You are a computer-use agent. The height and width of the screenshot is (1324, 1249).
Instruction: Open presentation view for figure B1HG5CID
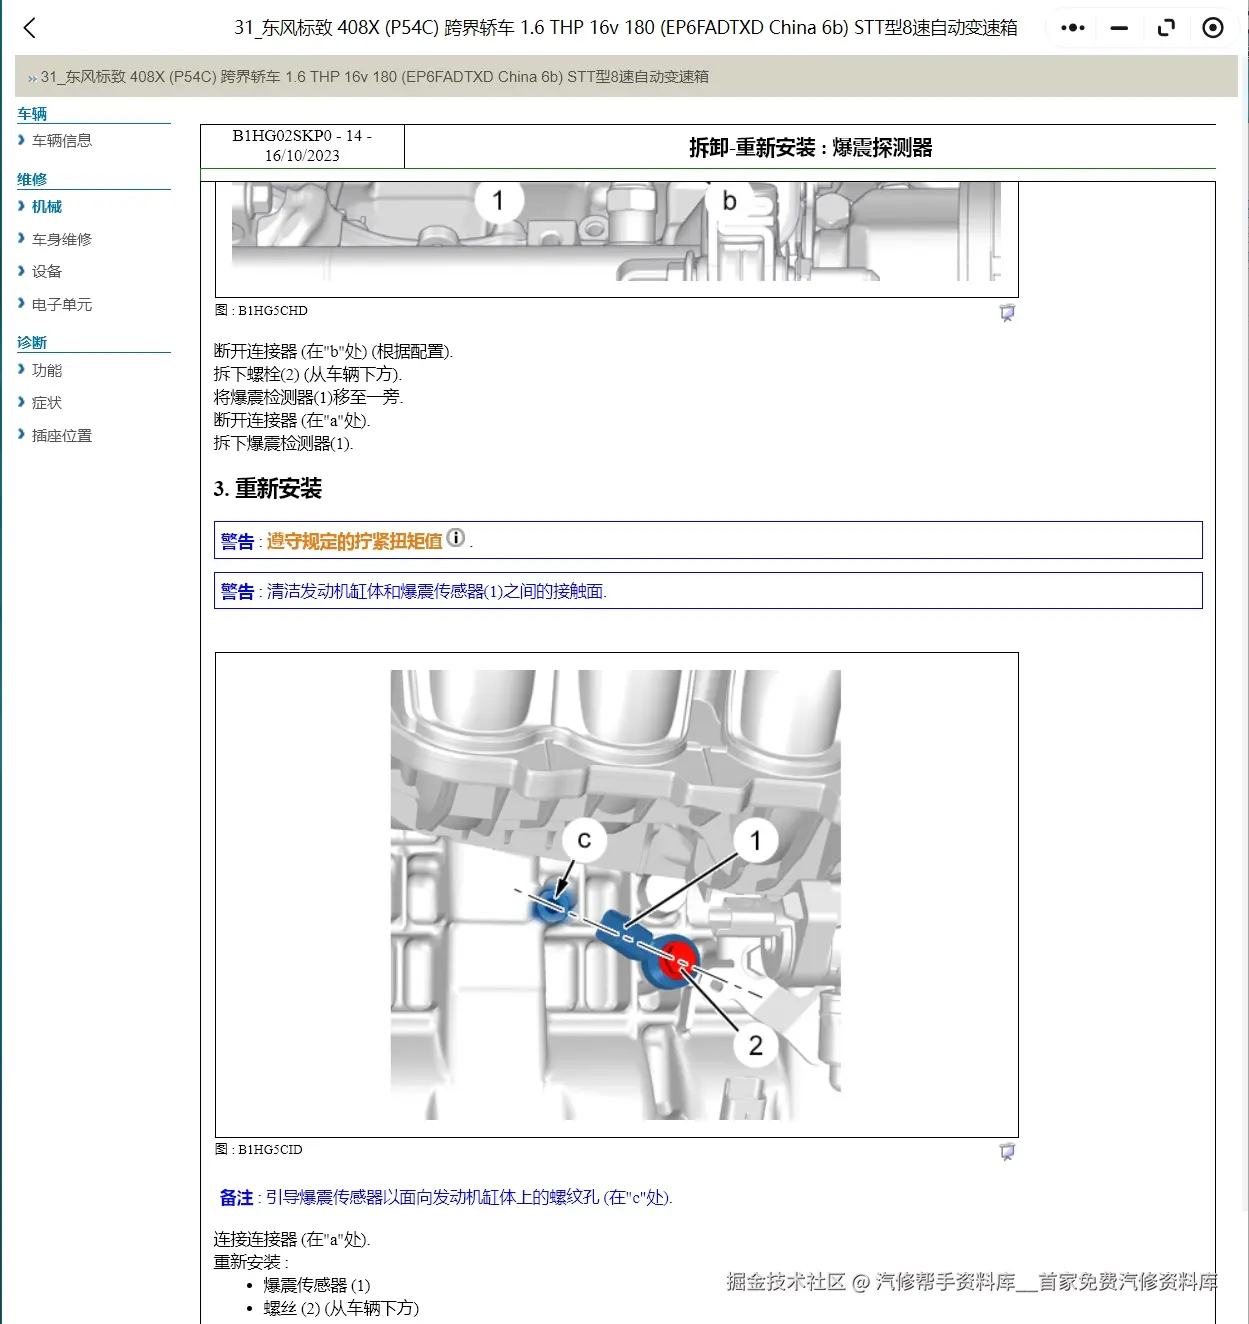tap(1007, 1151)
